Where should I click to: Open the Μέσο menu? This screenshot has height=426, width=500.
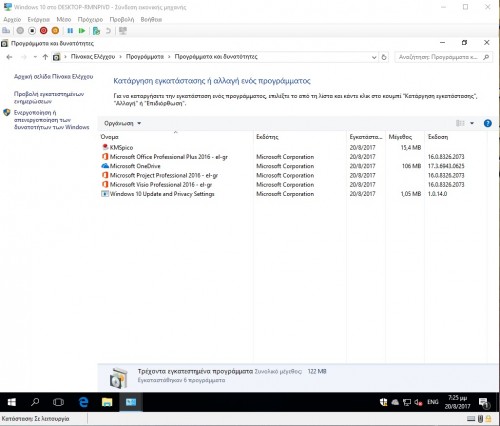coord(64,19)
